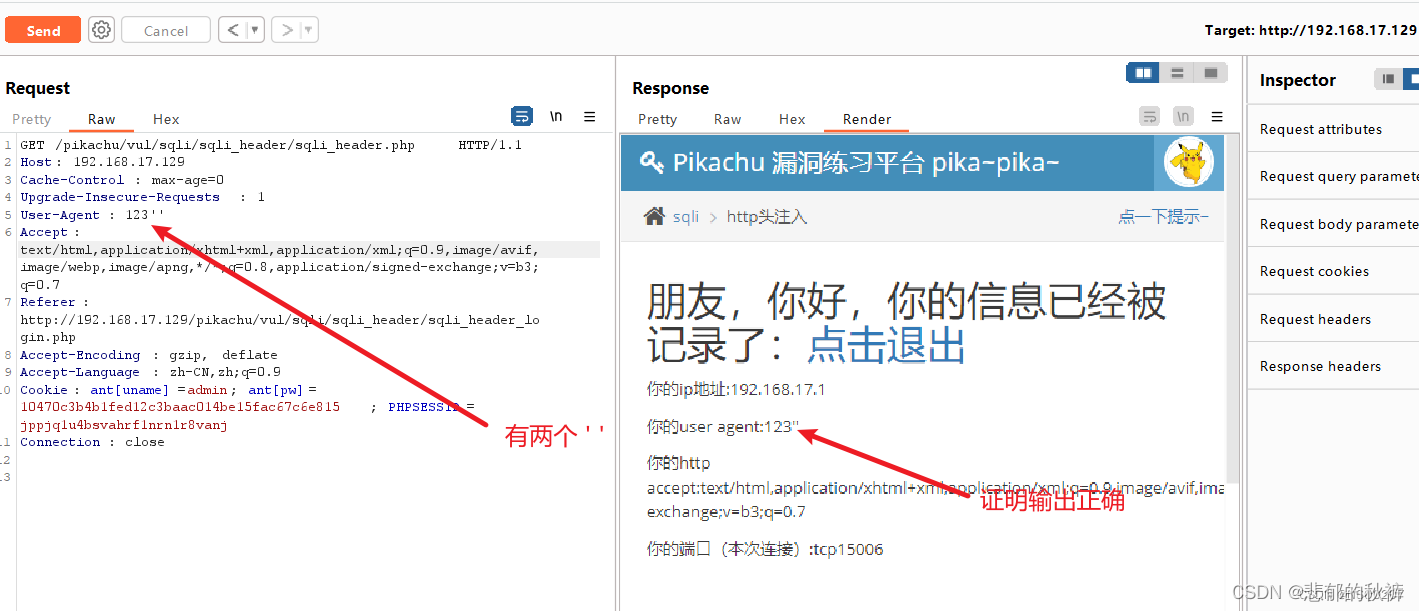This screenshot has width=1419, height=611.
Task: Expand Request cookies in the Inspector
Action: point(1314,270)
